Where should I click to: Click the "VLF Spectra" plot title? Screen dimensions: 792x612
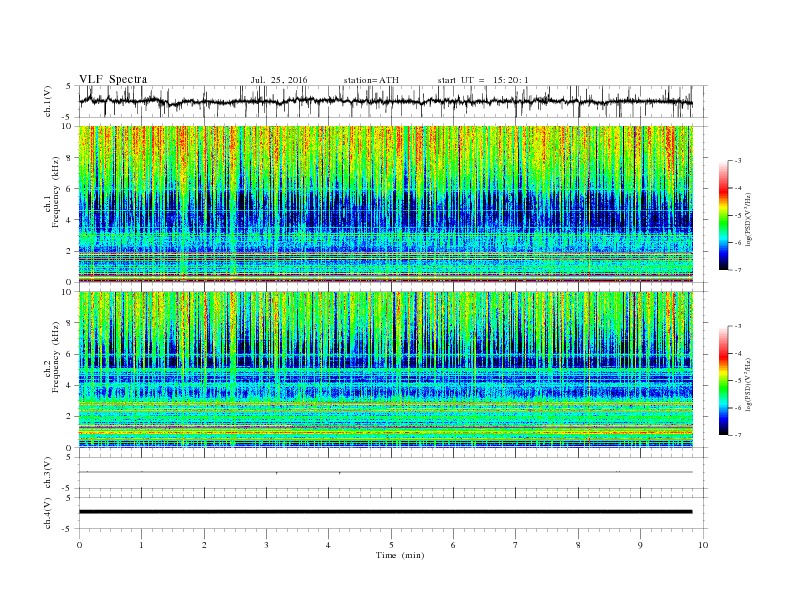[113, 79]
